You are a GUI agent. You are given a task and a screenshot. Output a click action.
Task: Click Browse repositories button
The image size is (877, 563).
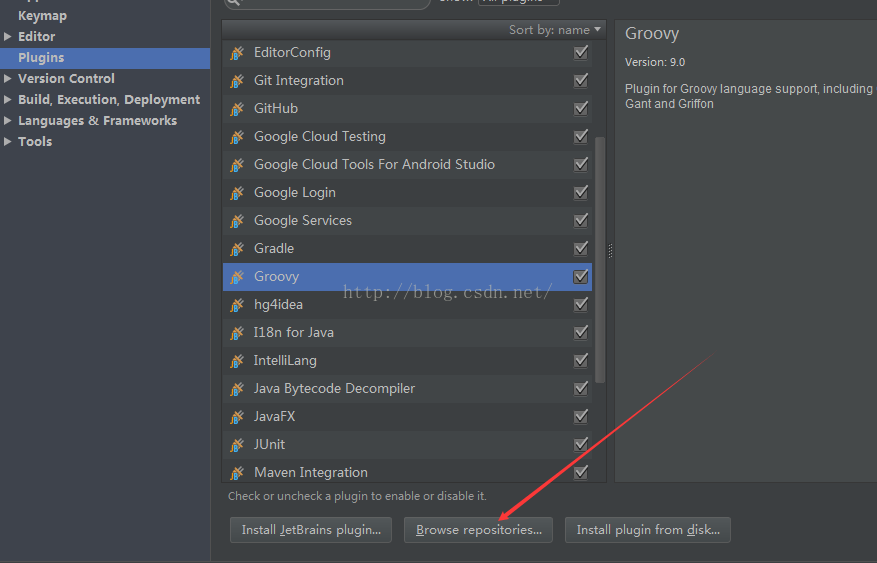[x=478, y=530]
